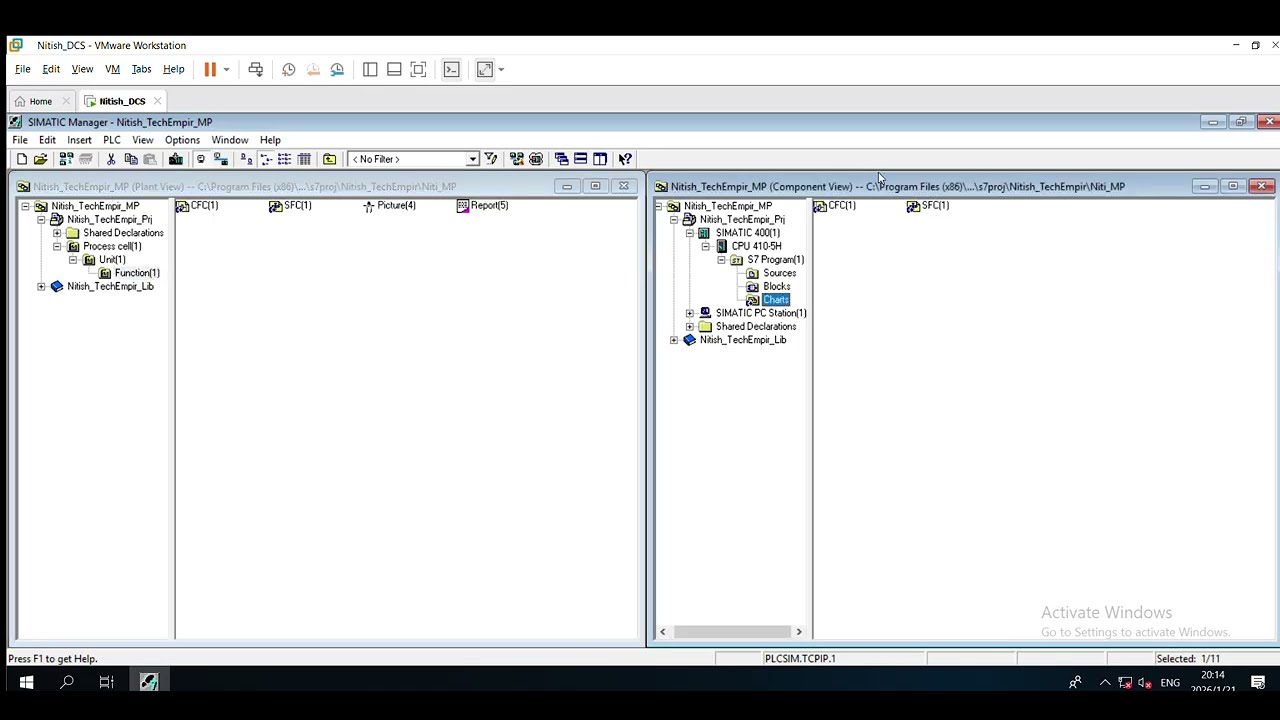Open a project with the Open icon

click(41, 159)
